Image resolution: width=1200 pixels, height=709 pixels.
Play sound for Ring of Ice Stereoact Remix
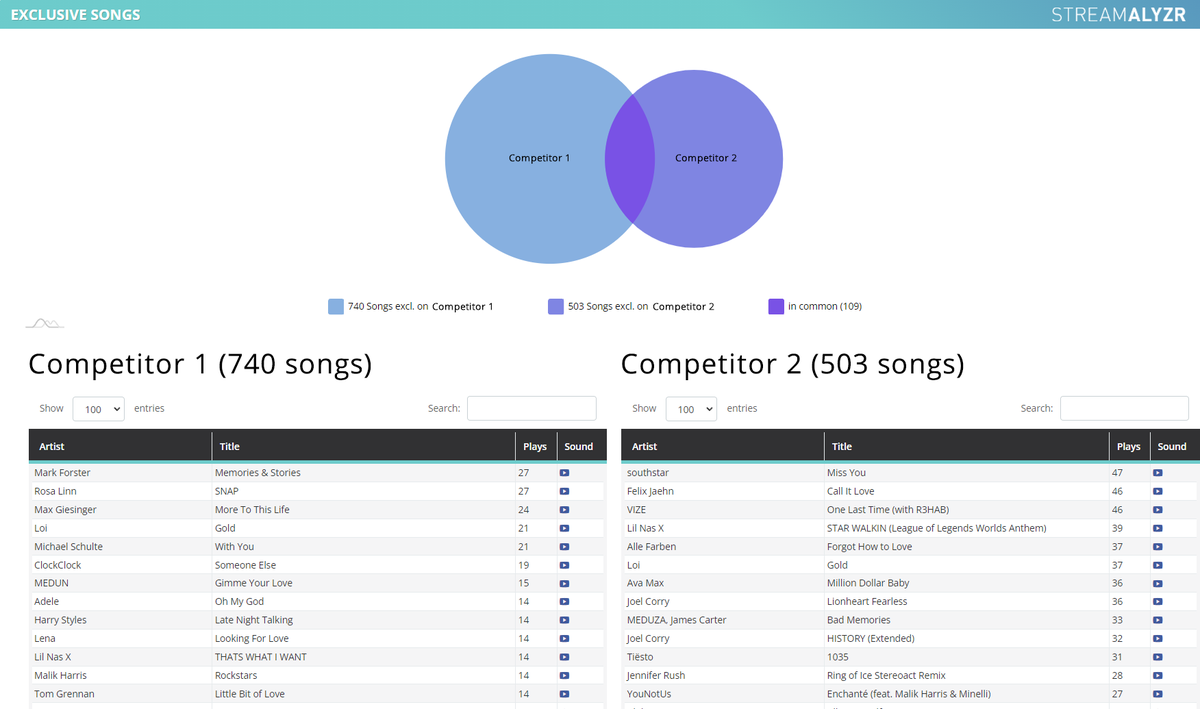pos(1158,676)
